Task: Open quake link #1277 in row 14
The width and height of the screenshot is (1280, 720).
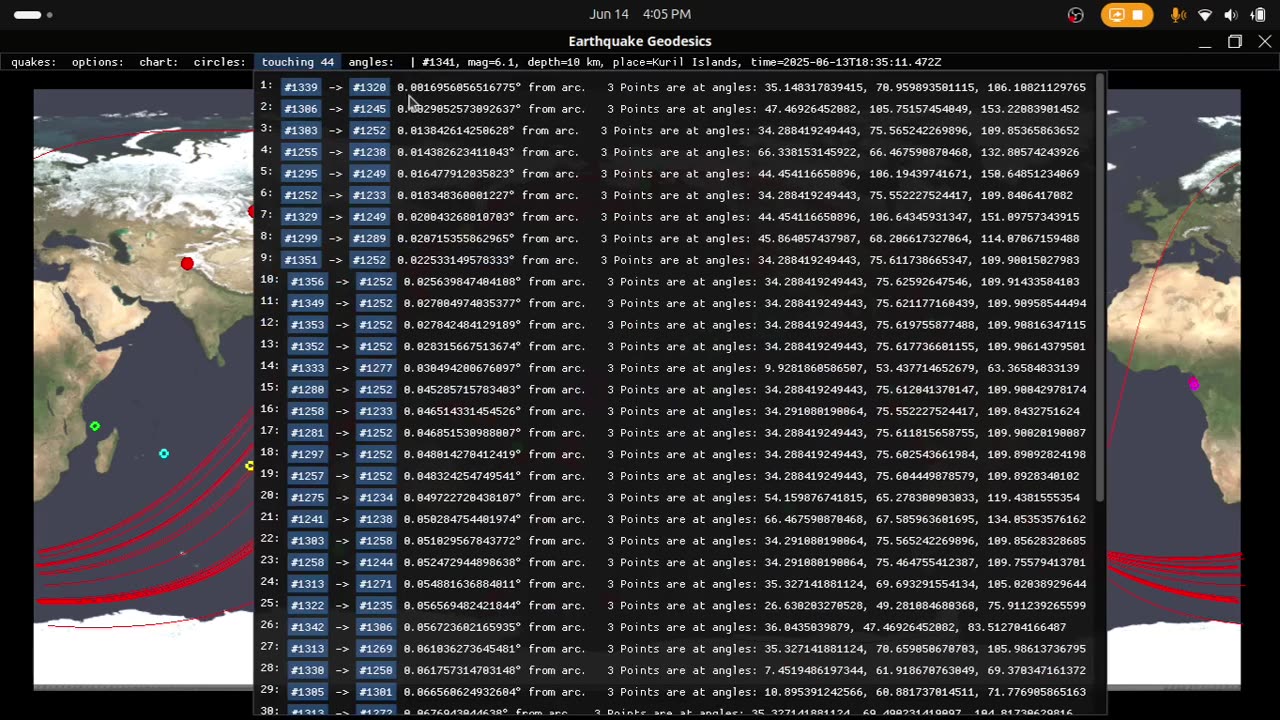Action: coord(376,368)
